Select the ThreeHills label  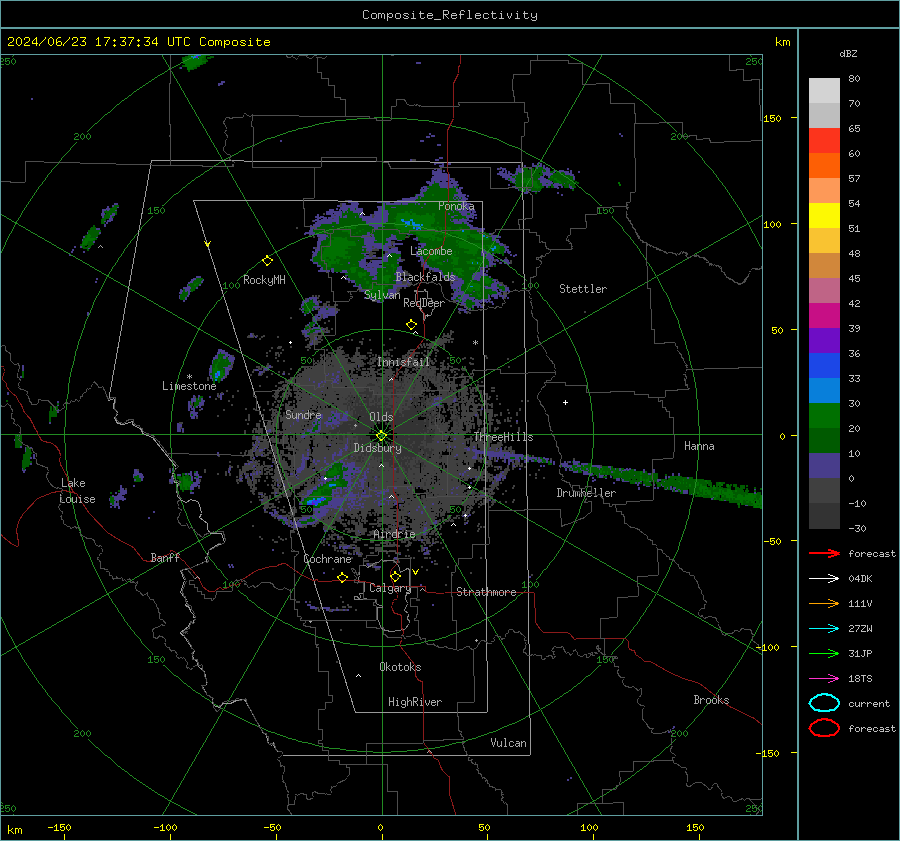coord(503,437)
